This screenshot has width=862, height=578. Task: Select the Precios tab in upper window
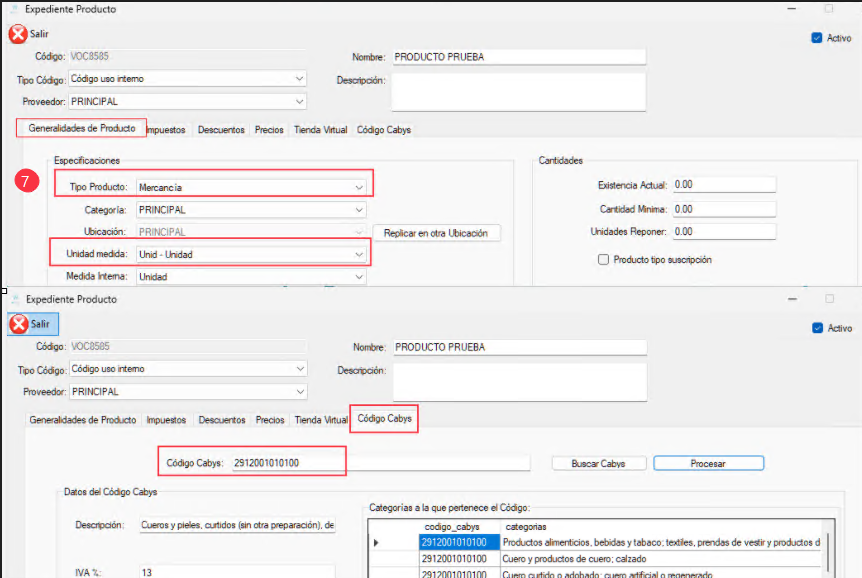(x=269, y=130)
